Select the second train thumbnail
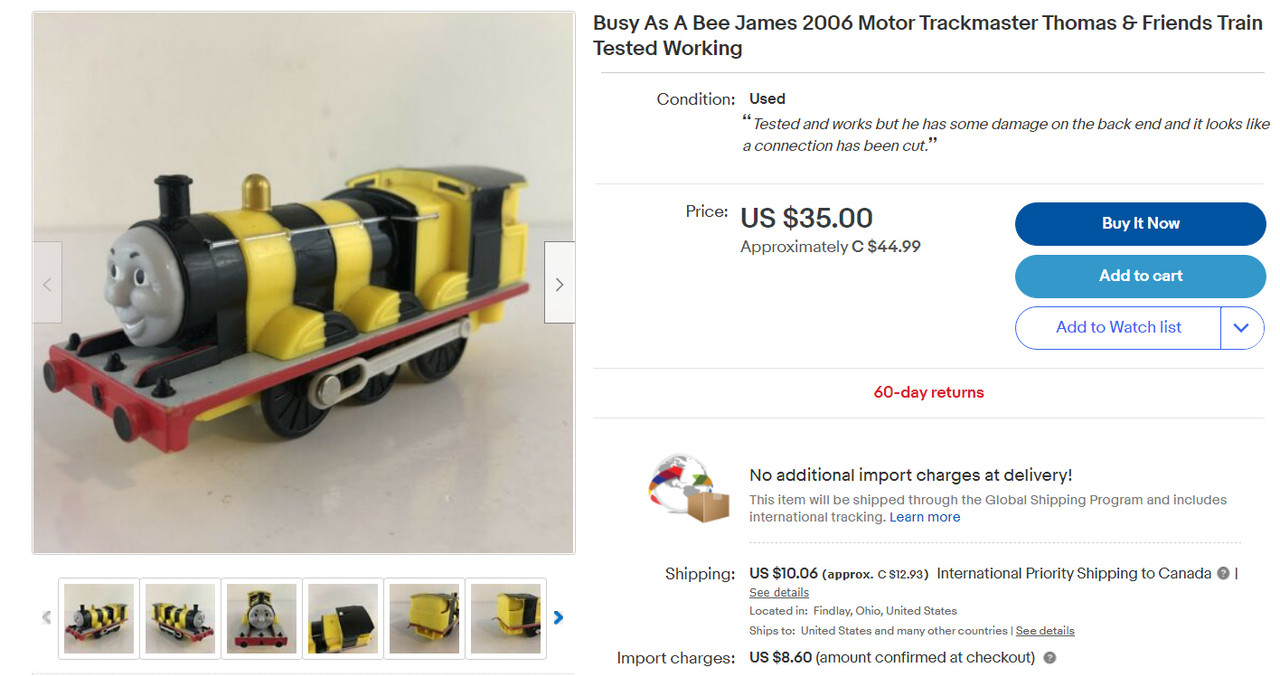The image size is (1280, 676). pyautogui.click(x=180, y=618)
